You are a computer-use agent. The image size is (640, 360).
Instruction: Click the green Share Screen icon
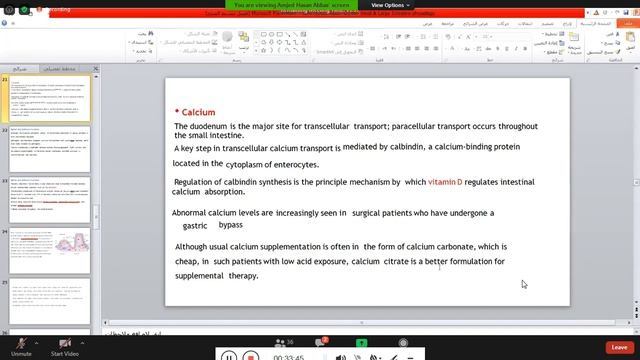(x=361, y=343)
